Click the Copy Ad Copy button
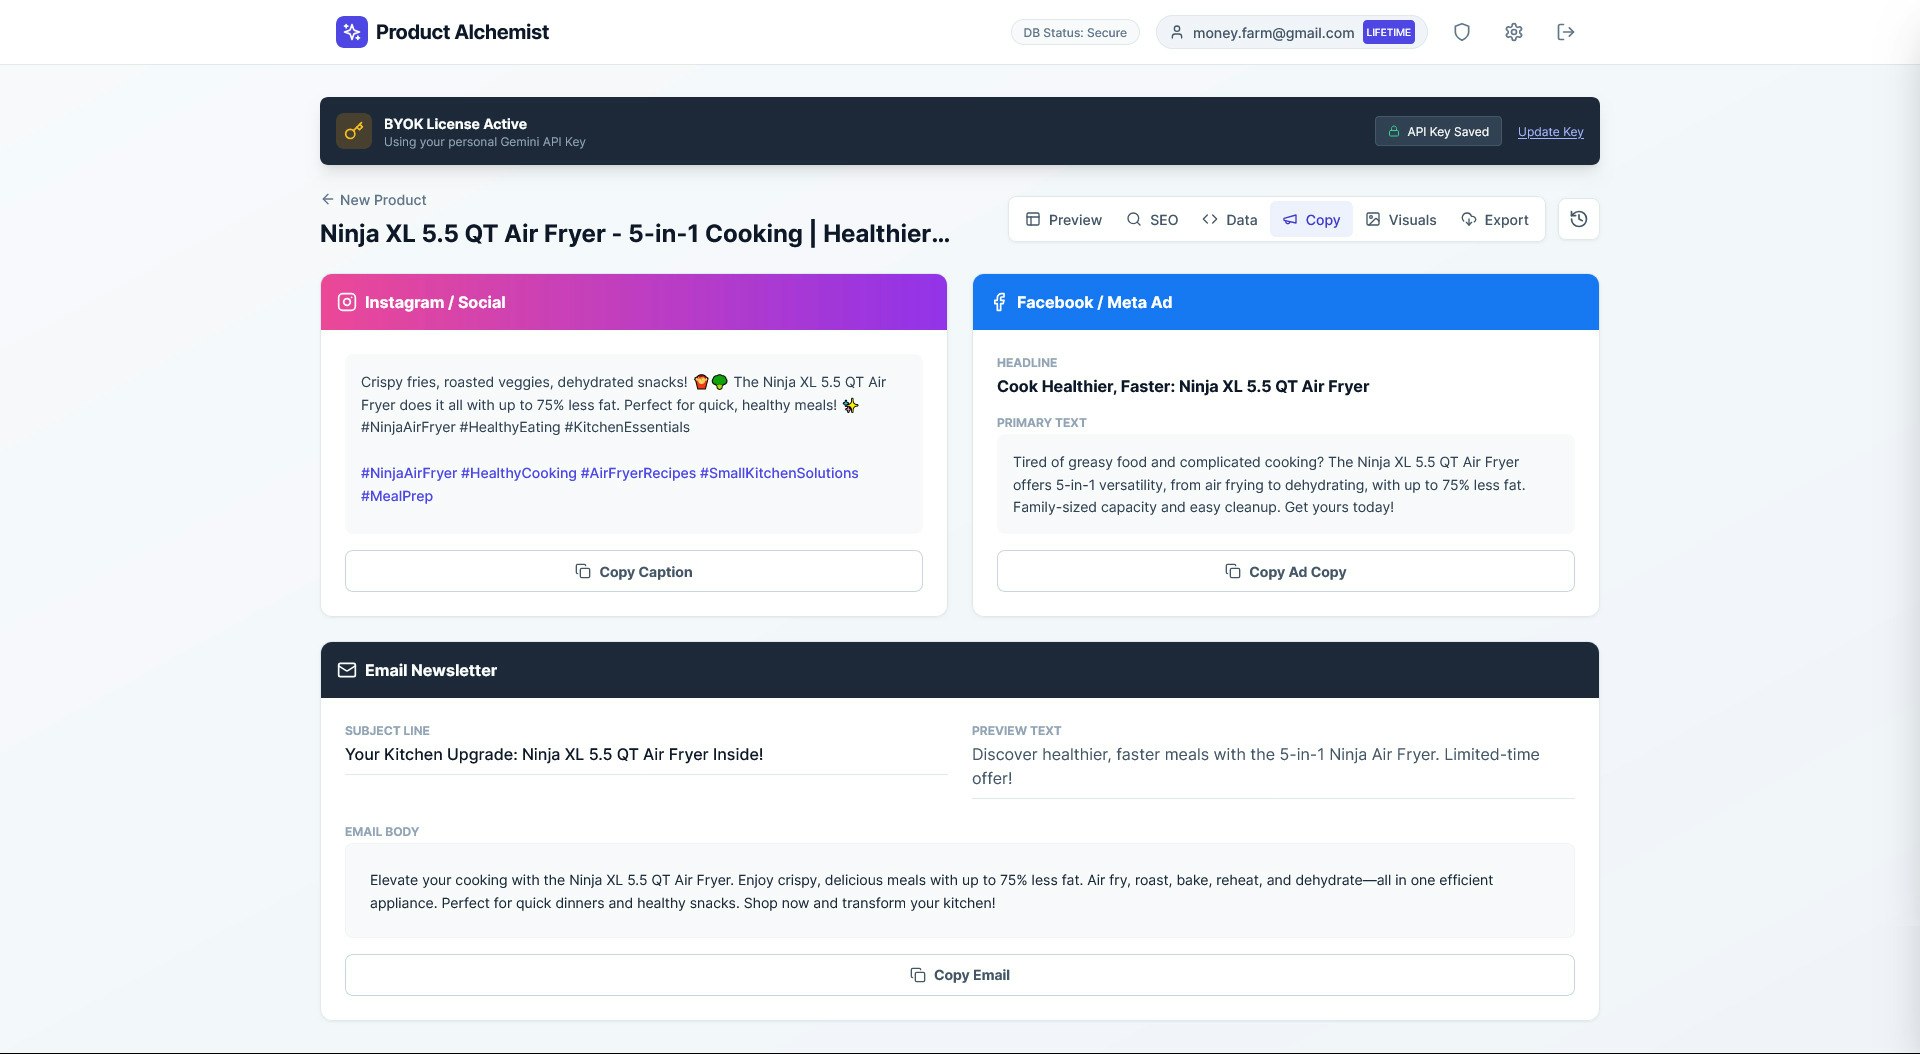Screen dimensions: 1920x1054 pyautogui.click(x=1286, y=571)
